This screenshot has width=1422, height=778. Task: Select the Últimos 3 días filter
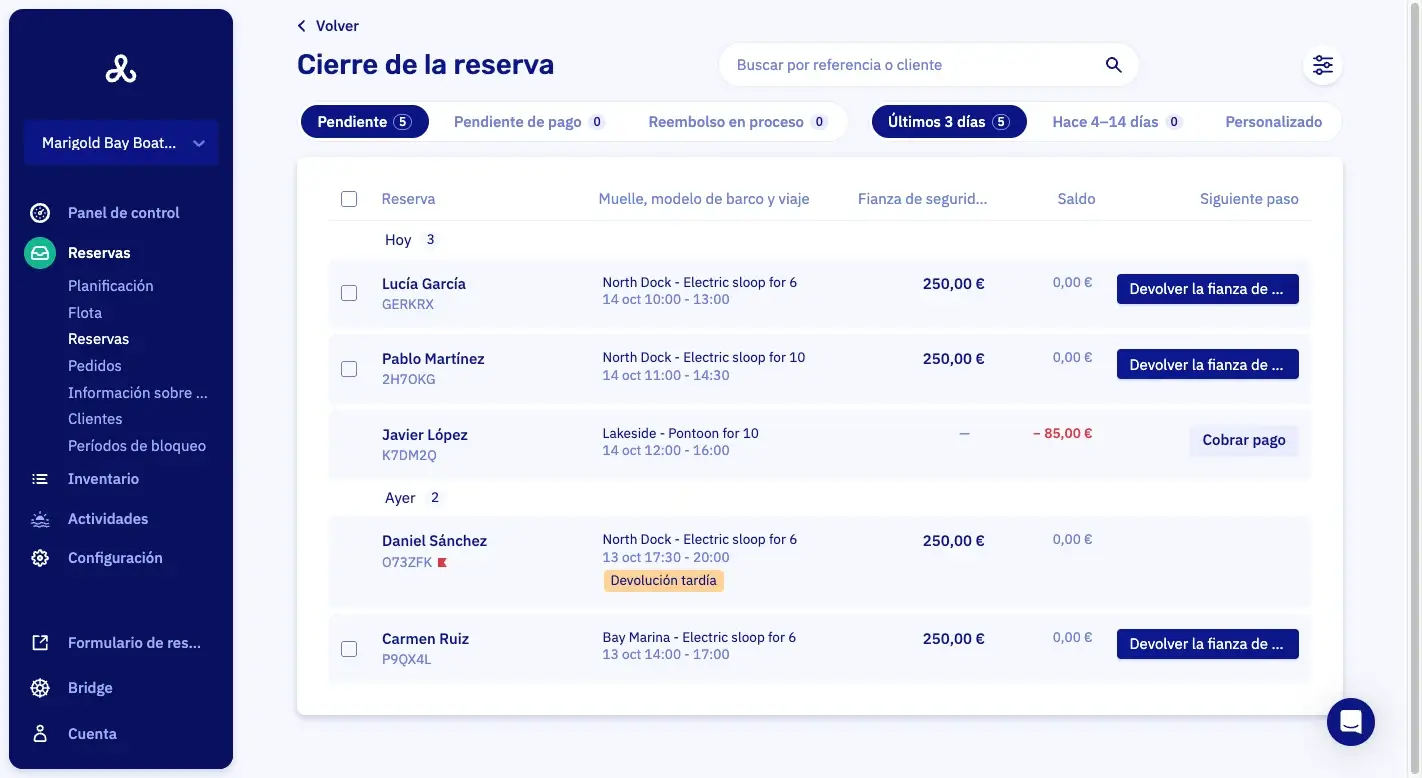pyautogui.click(x=949, y=122)
